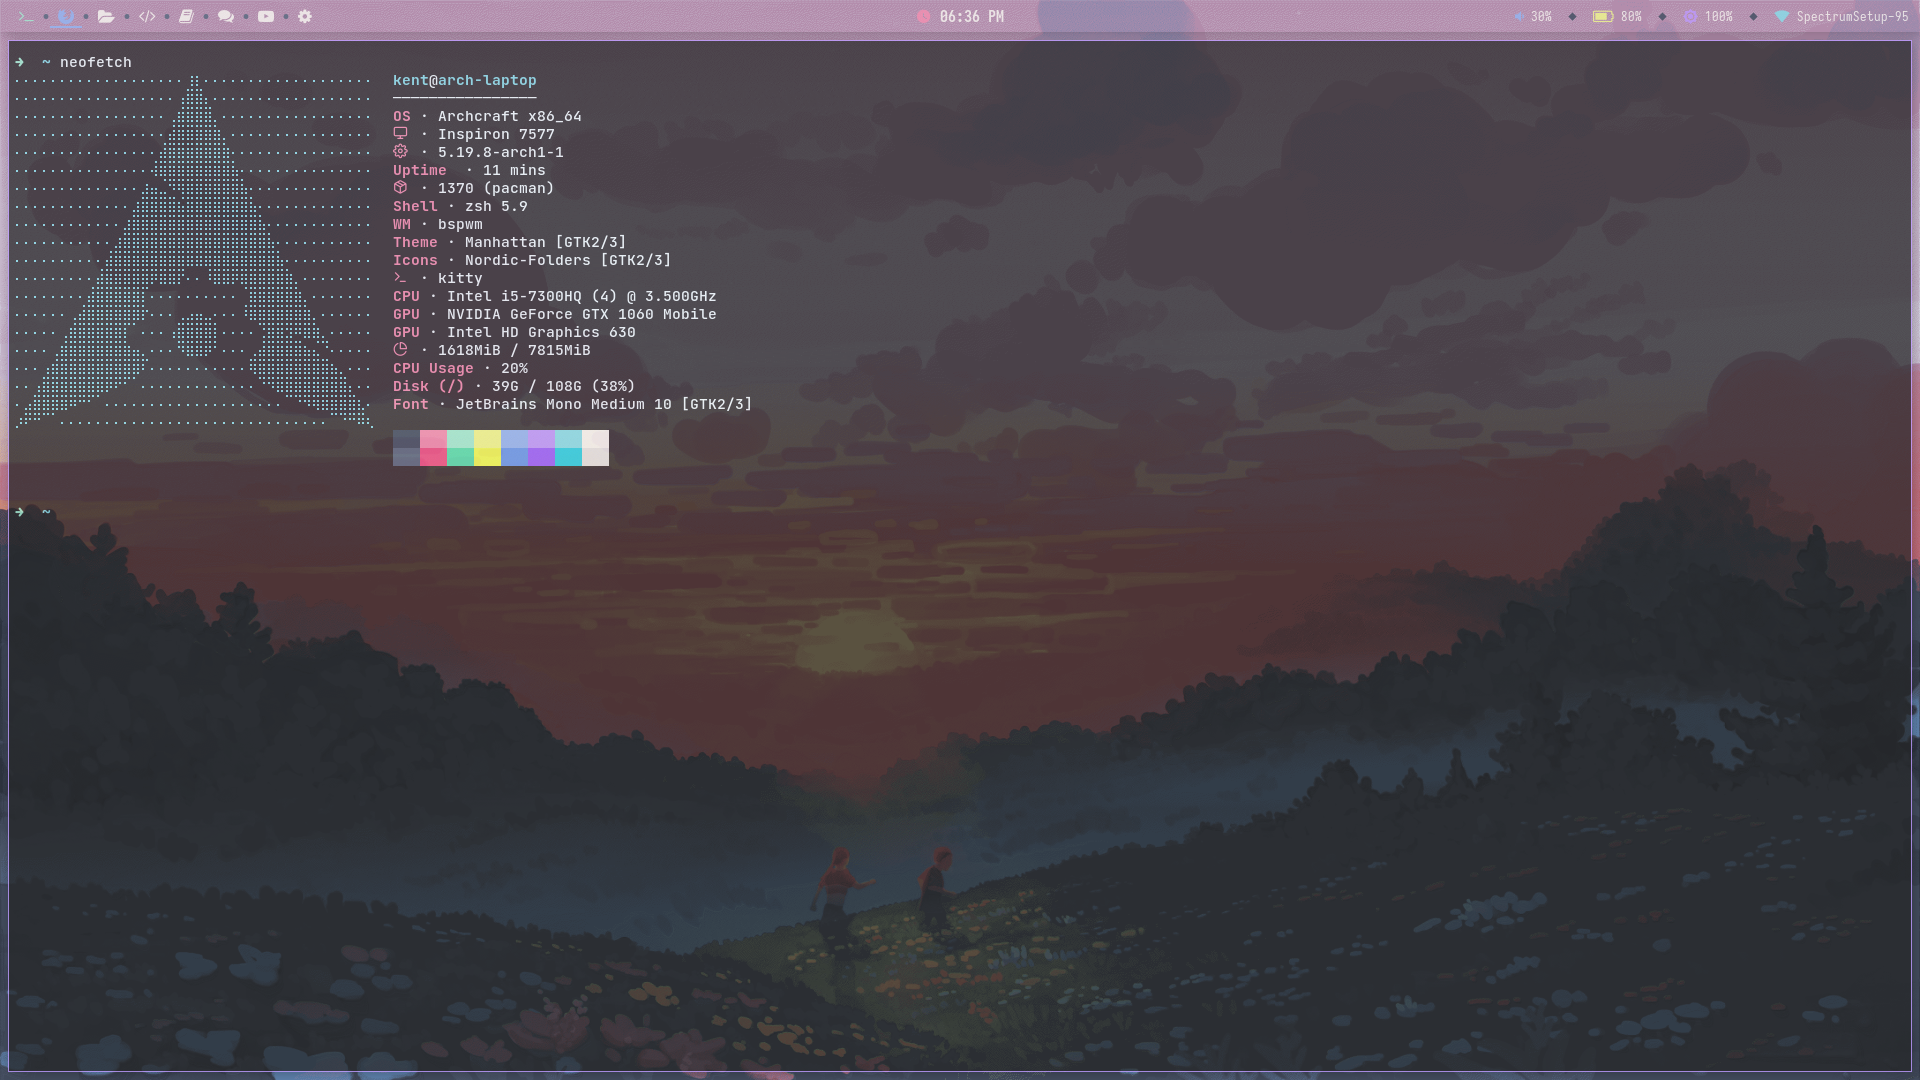Launch the YouTube icon
1920x1080 pixels.
click(x=265, y=16)
